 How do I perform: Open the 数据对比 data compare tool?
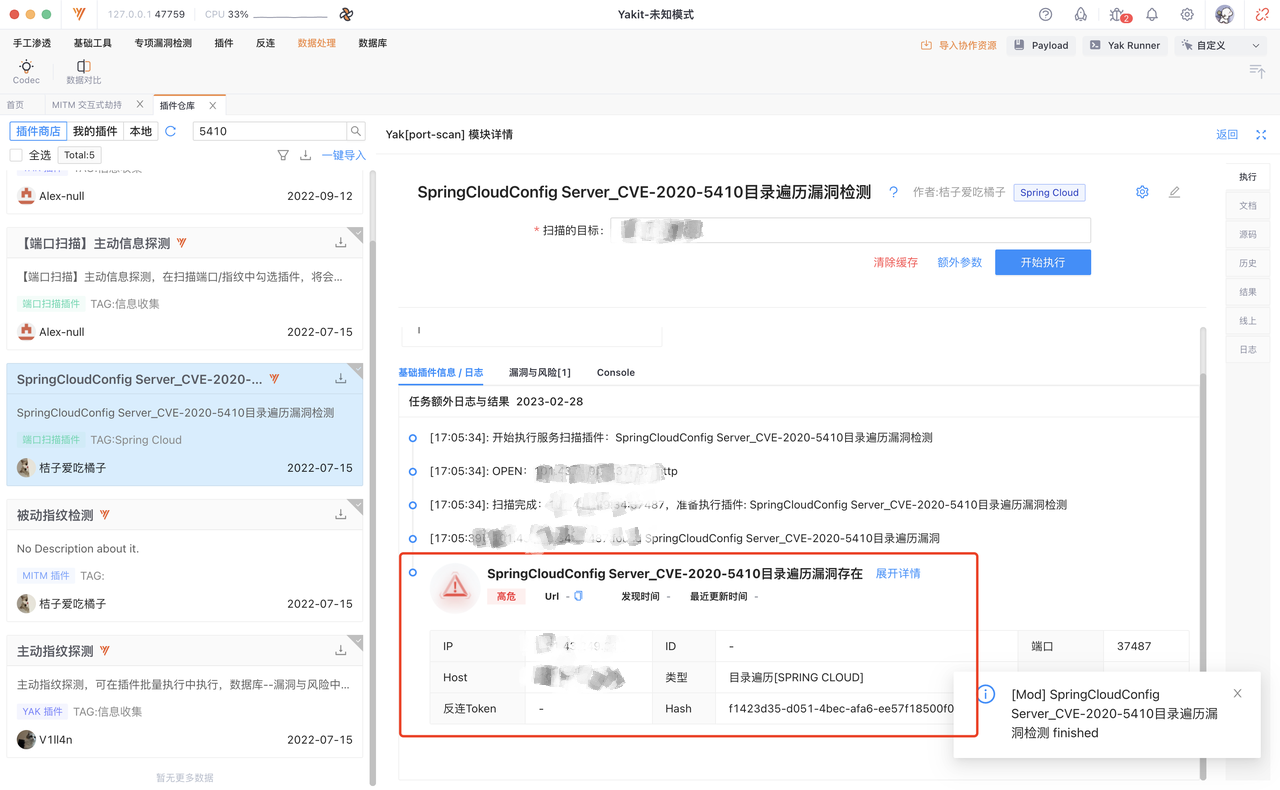[83, 71]
